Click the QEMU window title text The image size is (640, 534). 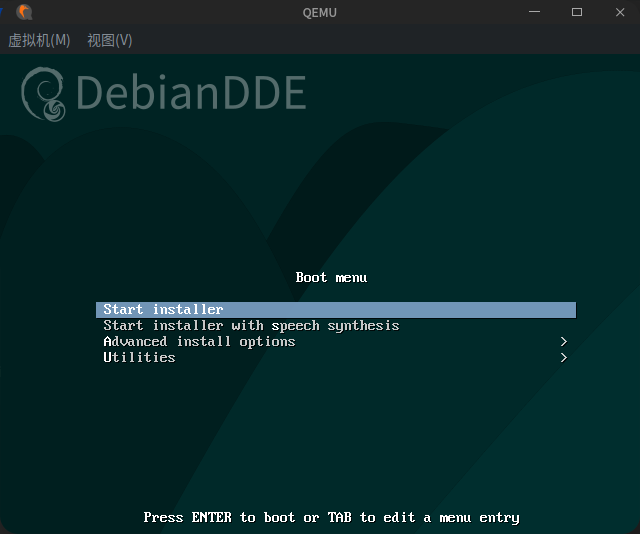[320, 13]
